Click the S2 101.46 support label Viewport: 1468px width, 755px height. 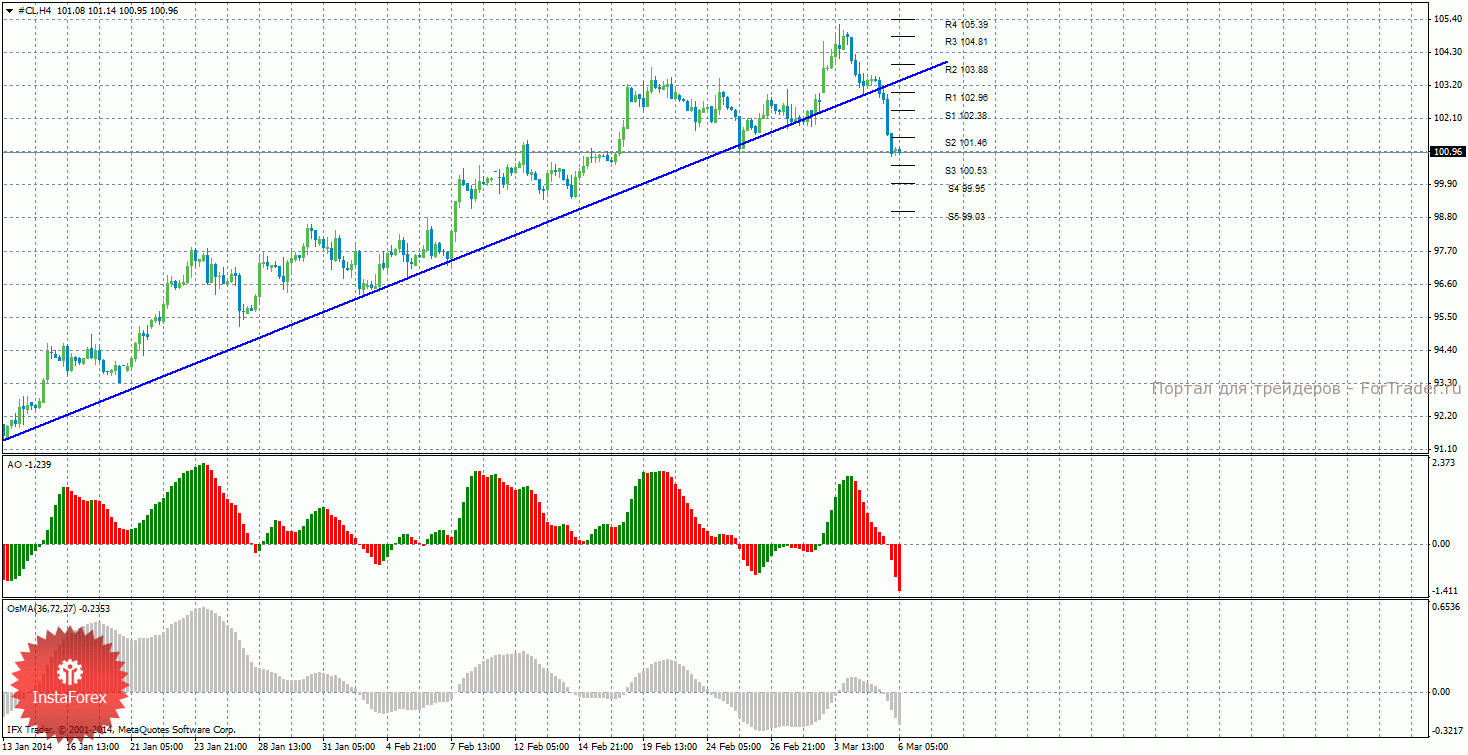click(966, 143)
